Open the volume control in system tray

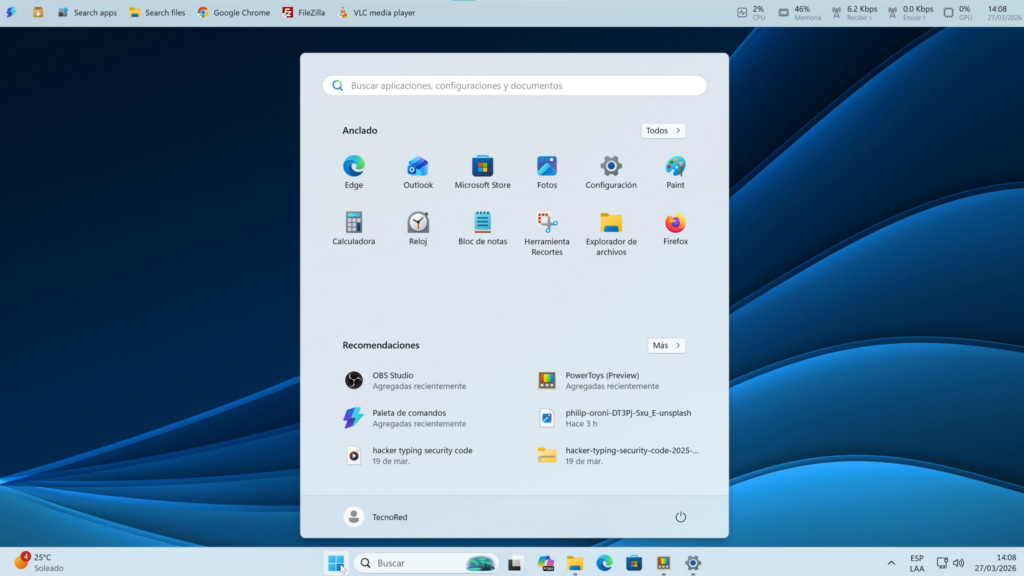[x=958, y=563]
